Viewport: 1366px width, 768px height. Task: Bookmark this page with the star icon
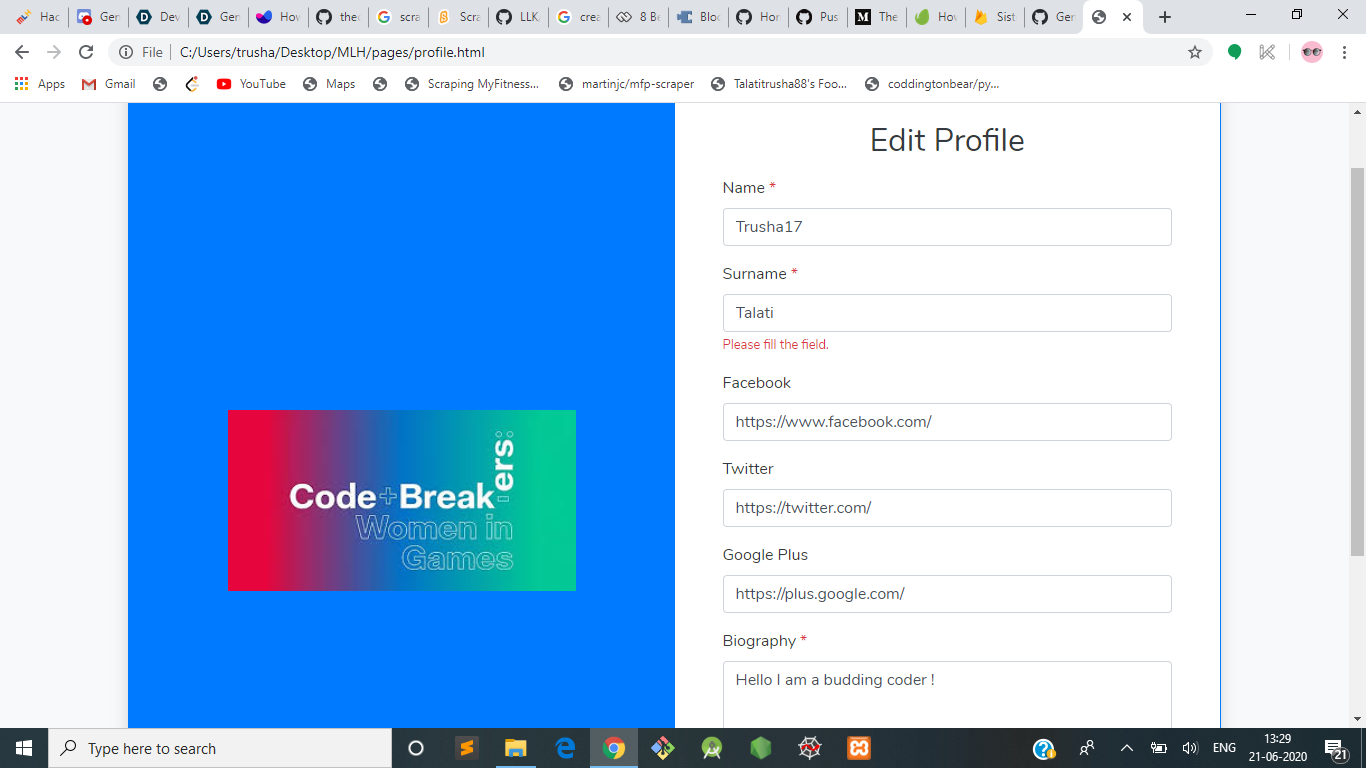pyautogui.click(x=1195, y=52)
